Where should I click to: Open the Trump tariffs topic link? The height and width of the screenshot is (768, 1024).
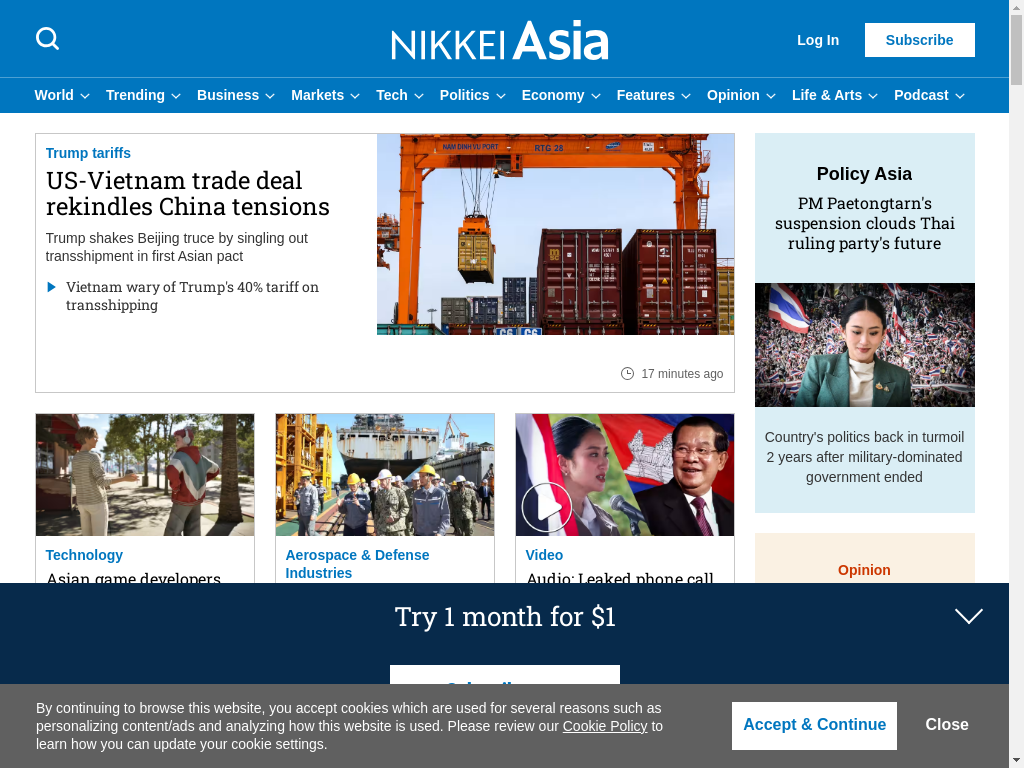pyautogui.click(x=88, y=153)
